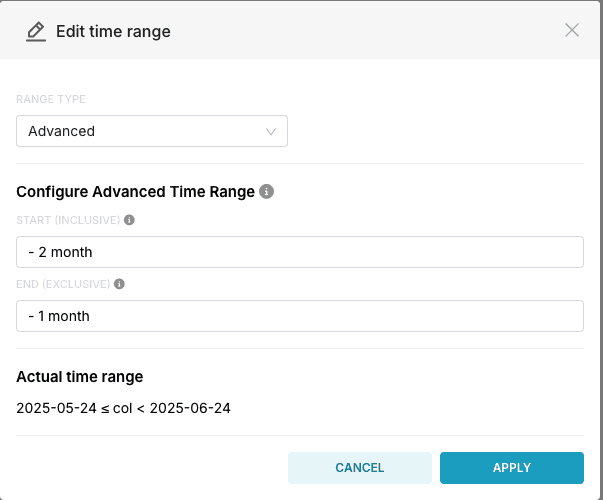The width and height of the screenshot is (603, 500).
Task: Close the Edit time range dialog
Action: pyautogui.click(x=572, y=30)
